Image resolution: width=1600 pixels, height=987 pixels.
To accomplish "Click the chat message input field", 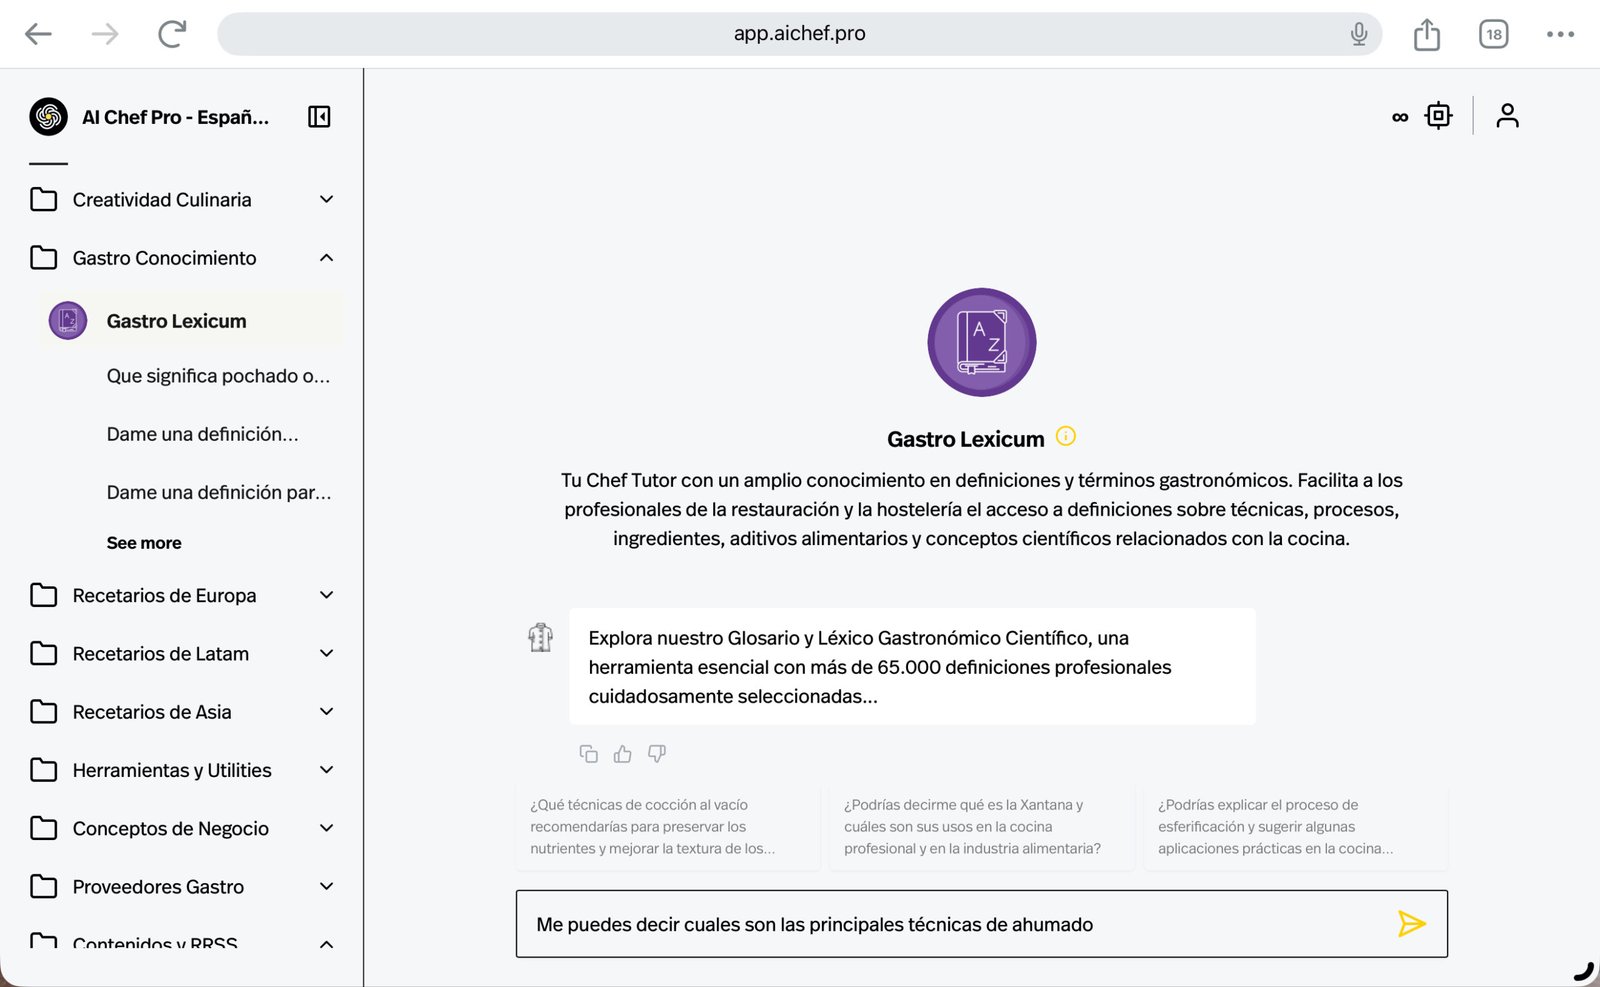I will click(981, 924).
